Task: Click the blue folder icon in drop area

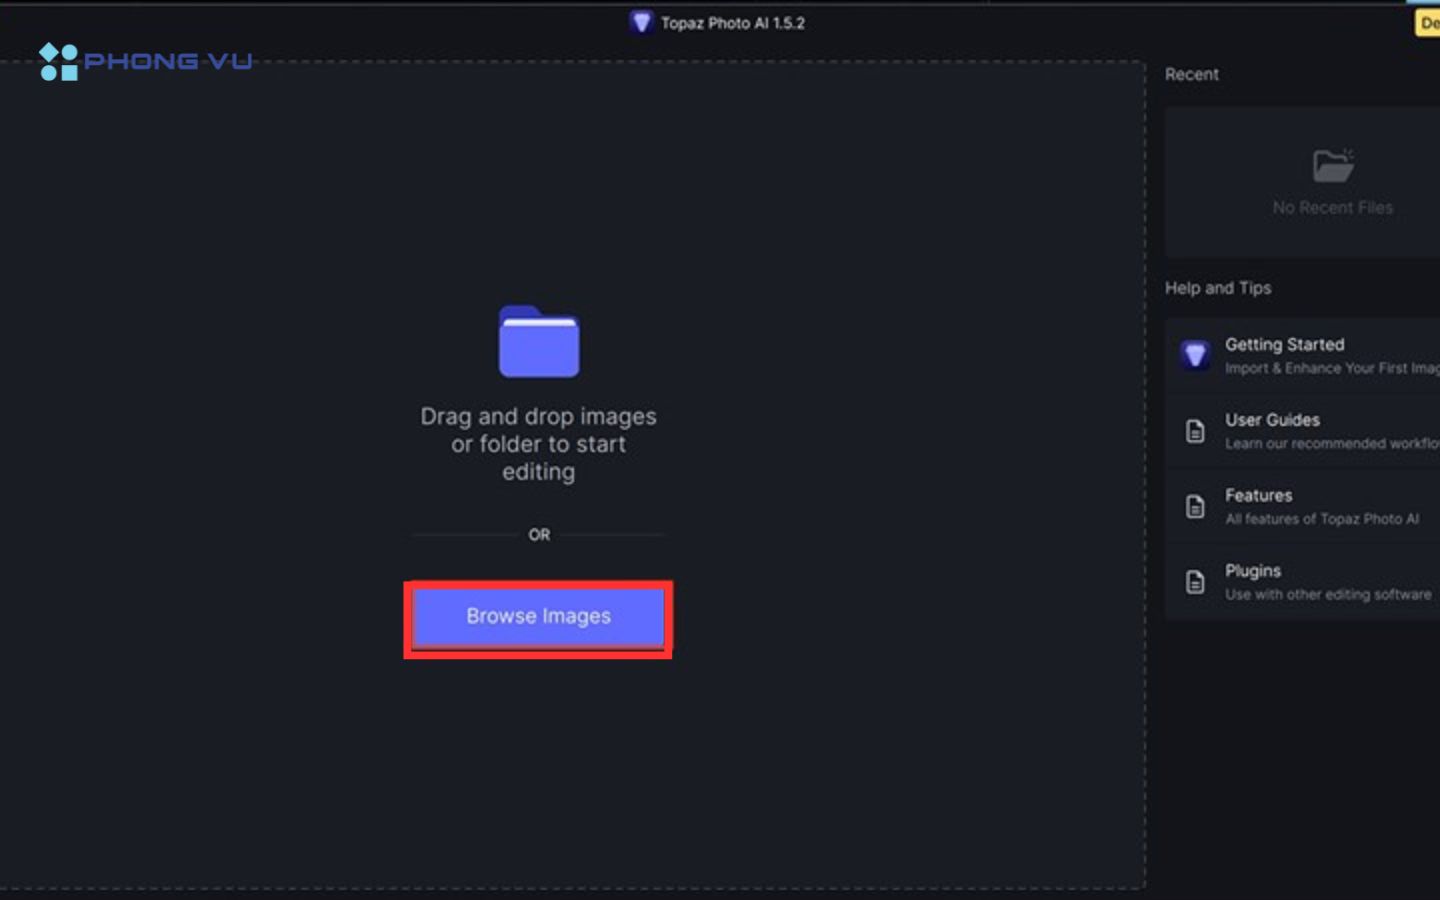Action: coord(538,342)
